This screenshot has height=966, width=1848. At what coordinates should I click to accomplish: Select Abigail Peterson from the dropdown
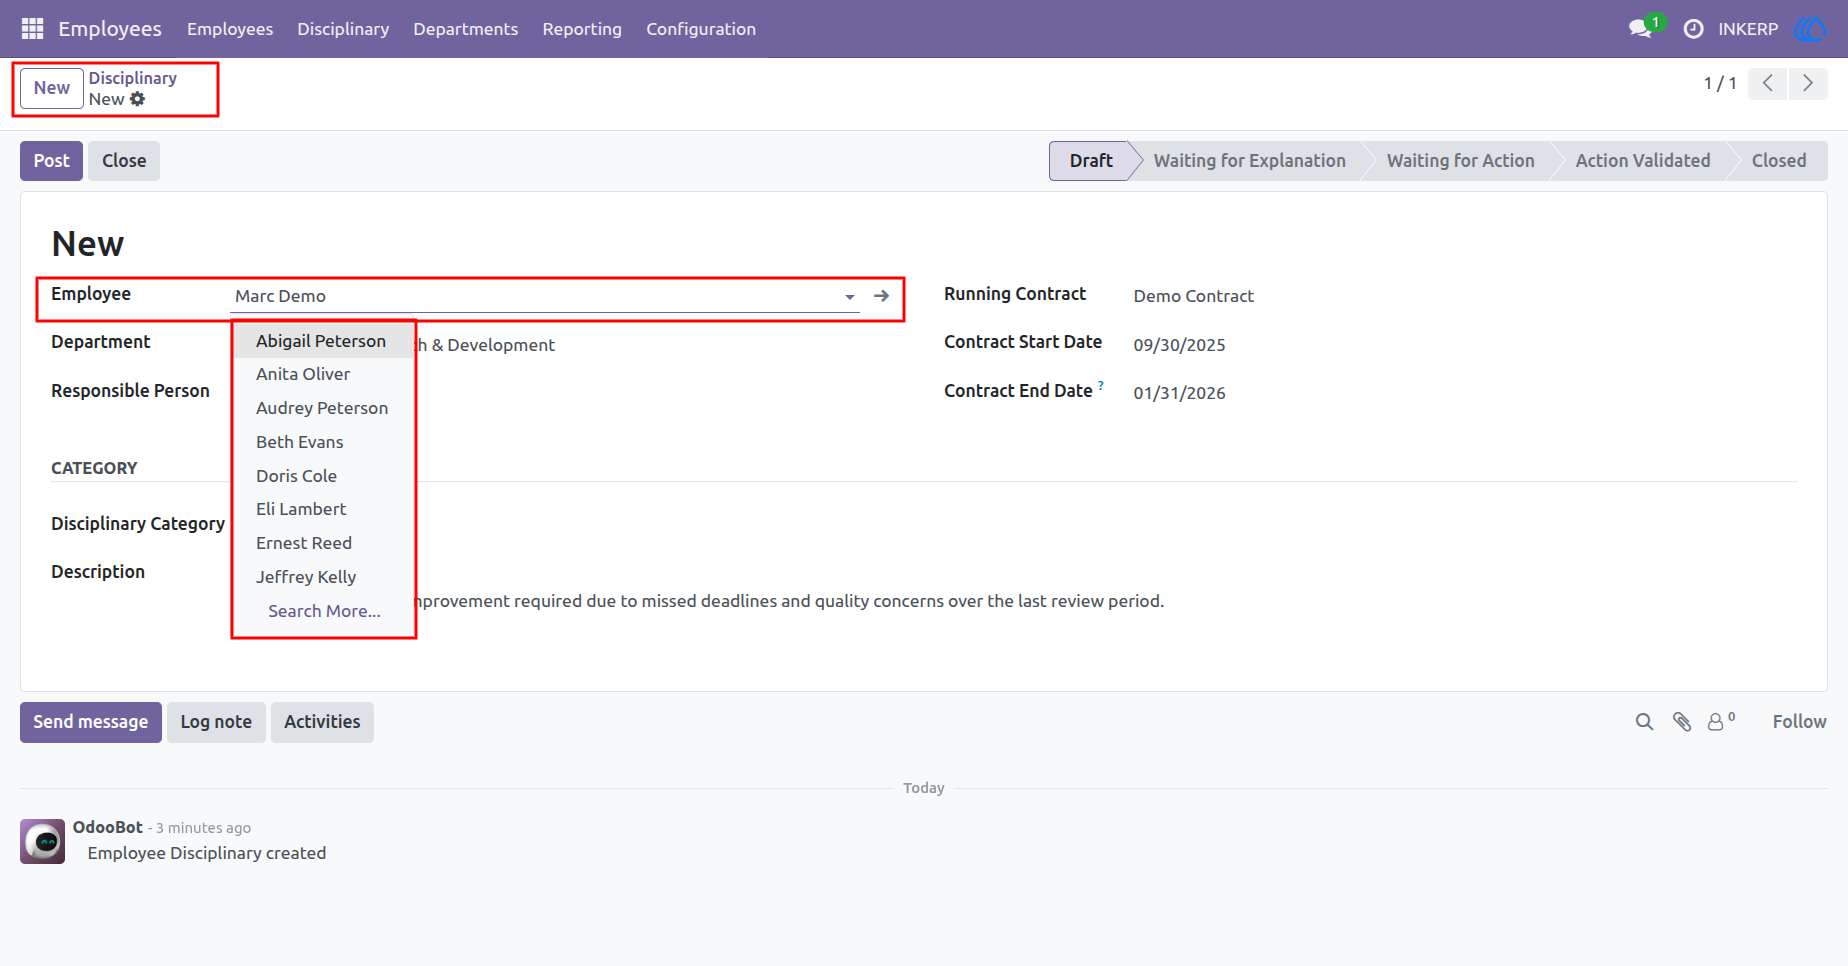323,341
